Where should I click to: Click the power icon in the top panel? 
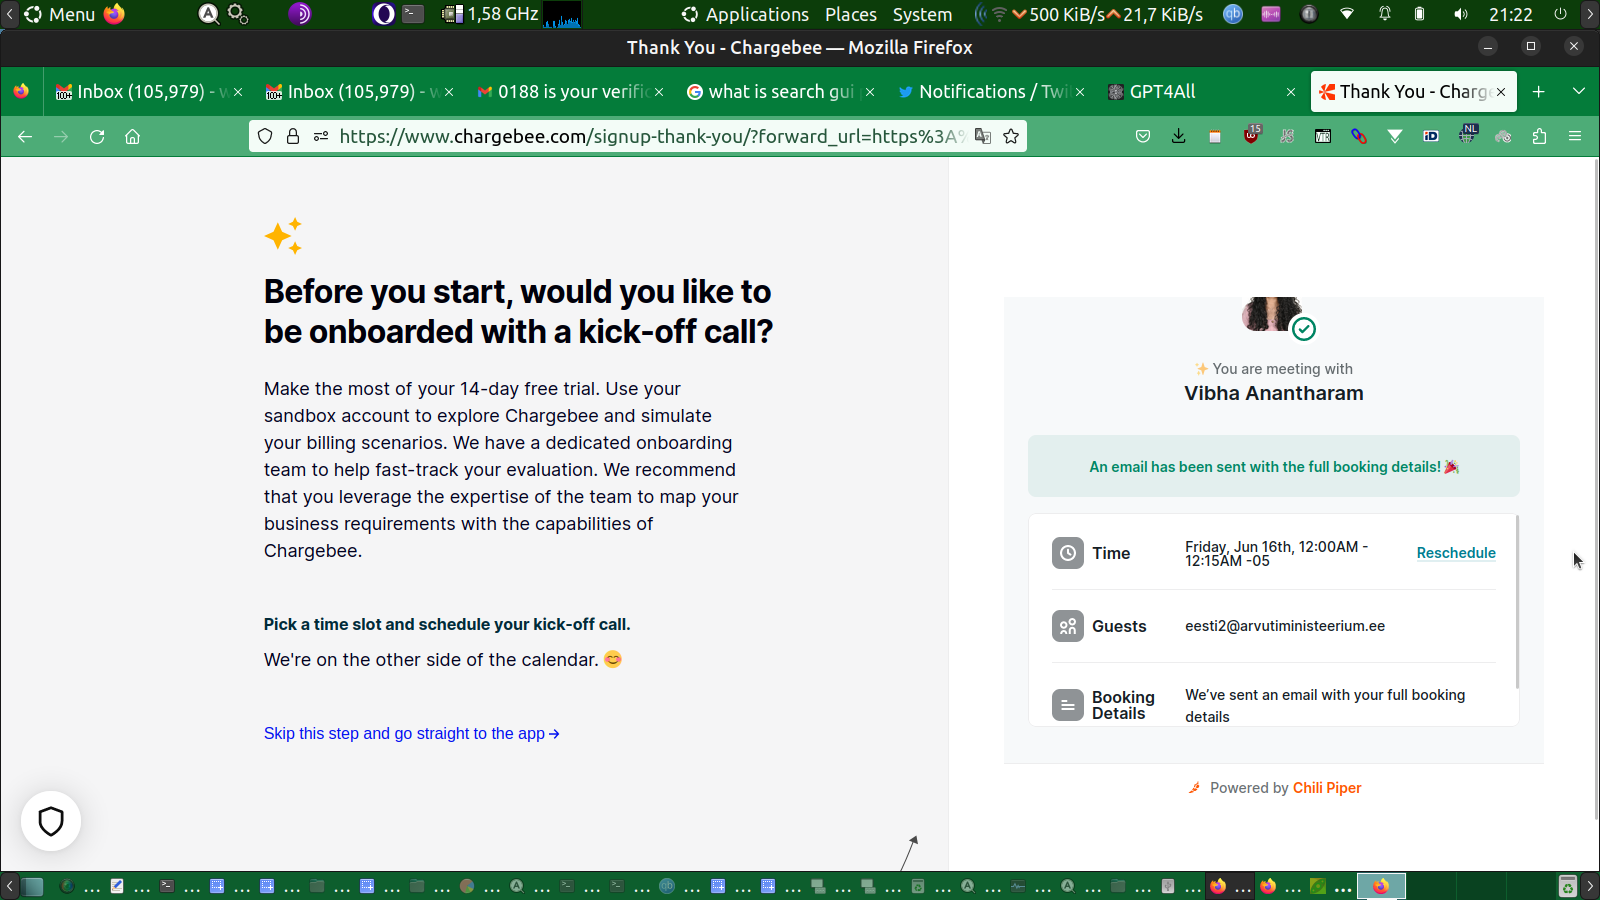[x=1560, y=14]
